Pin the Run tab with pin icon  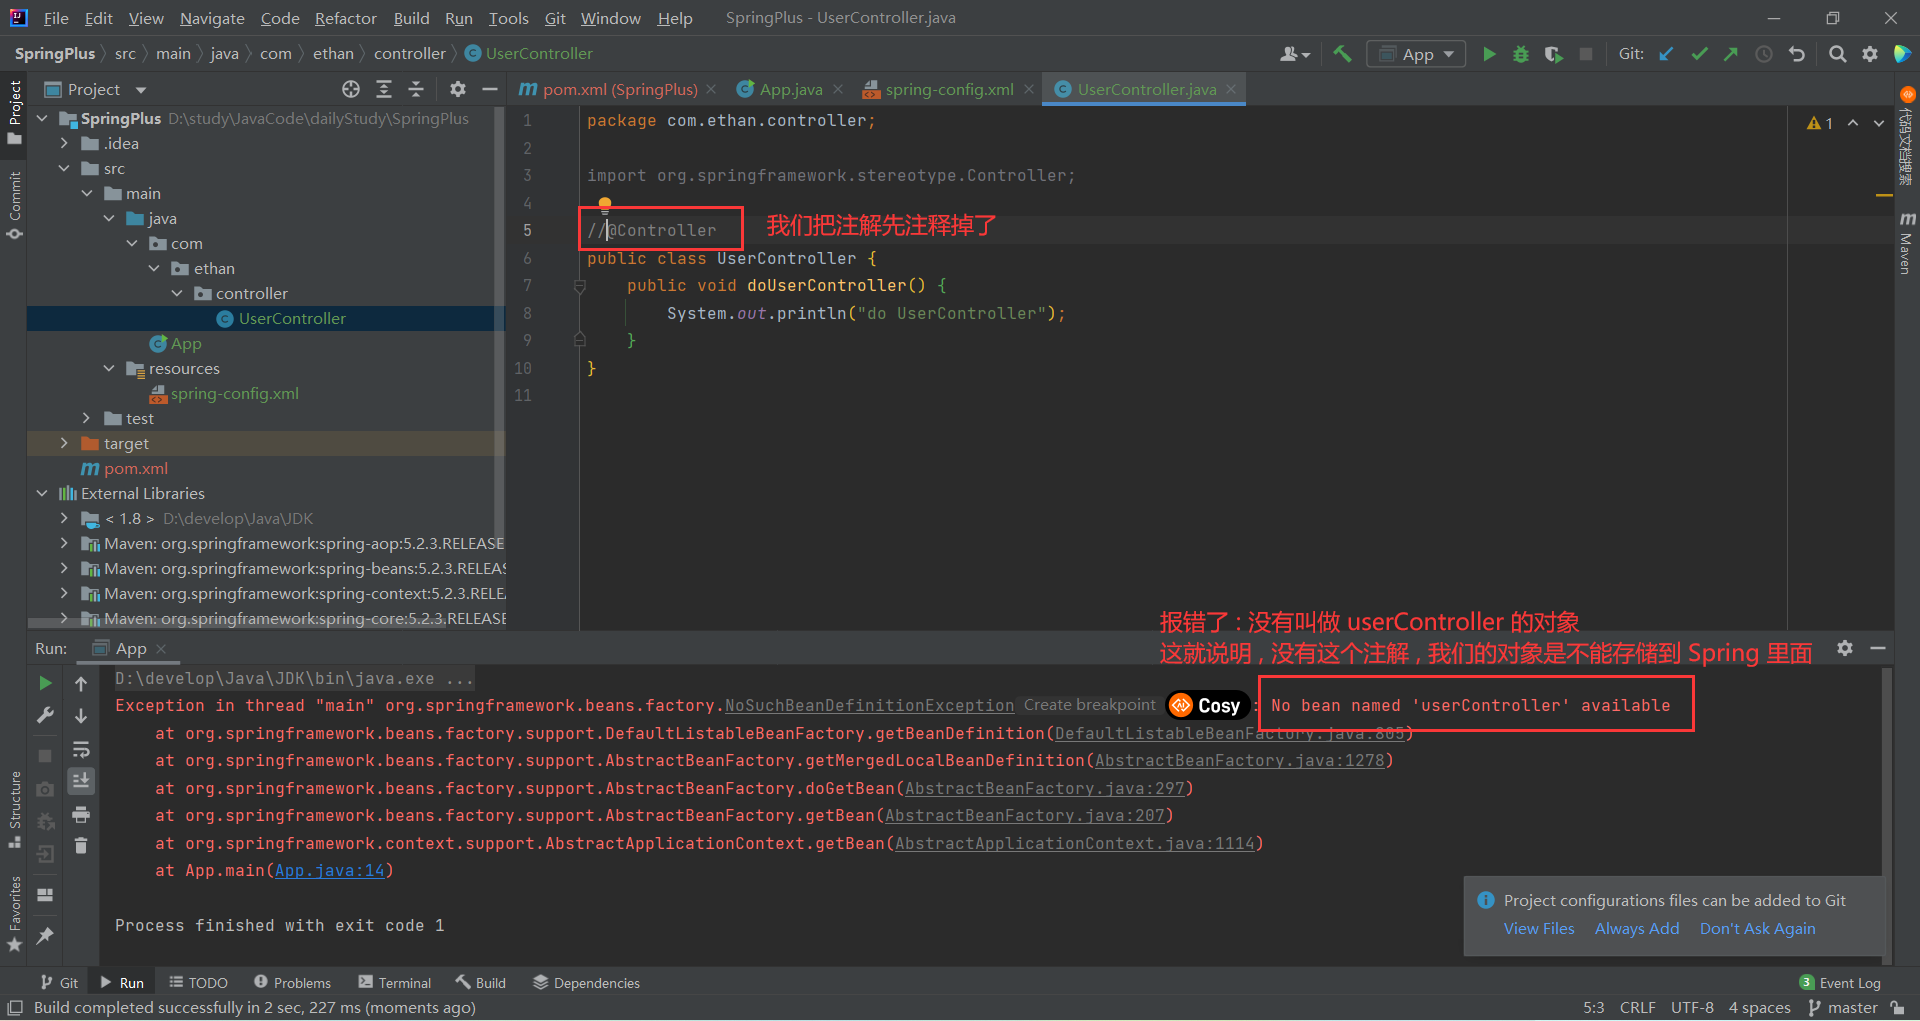tap(45, 935)
